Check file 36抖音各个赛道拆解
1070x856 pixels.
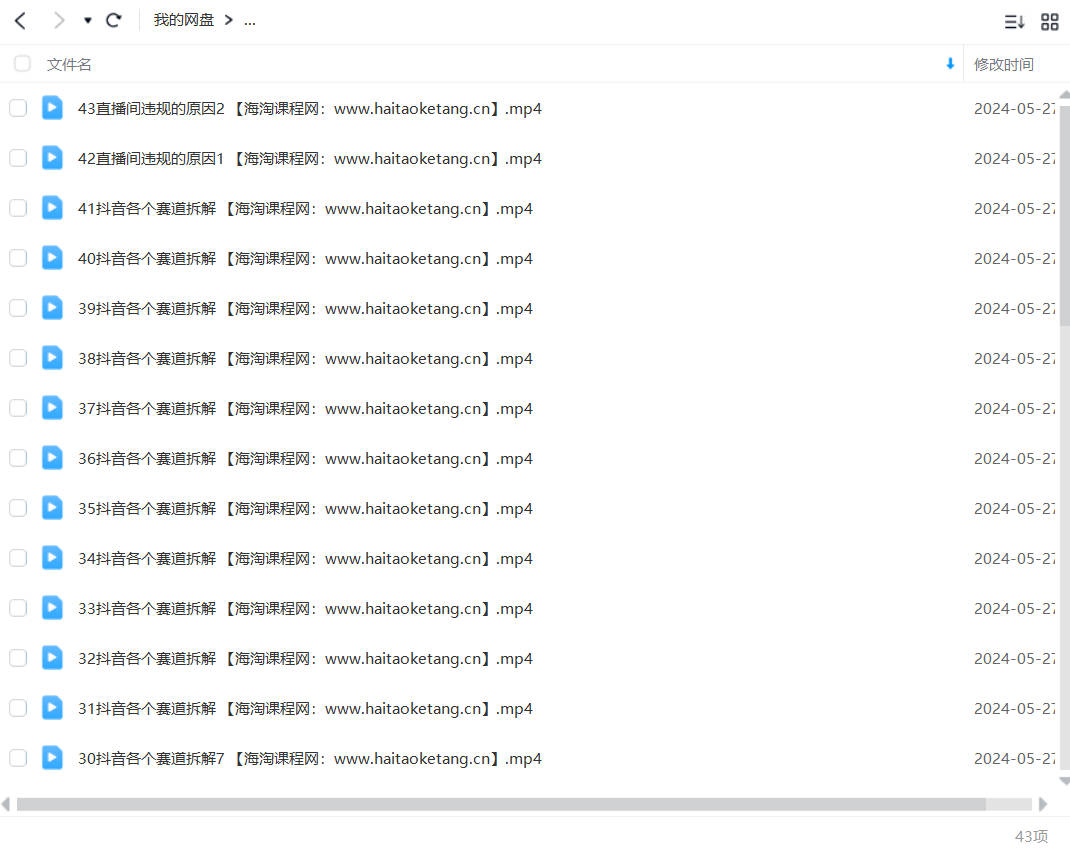pyautogui.click(x=18, y=458)
